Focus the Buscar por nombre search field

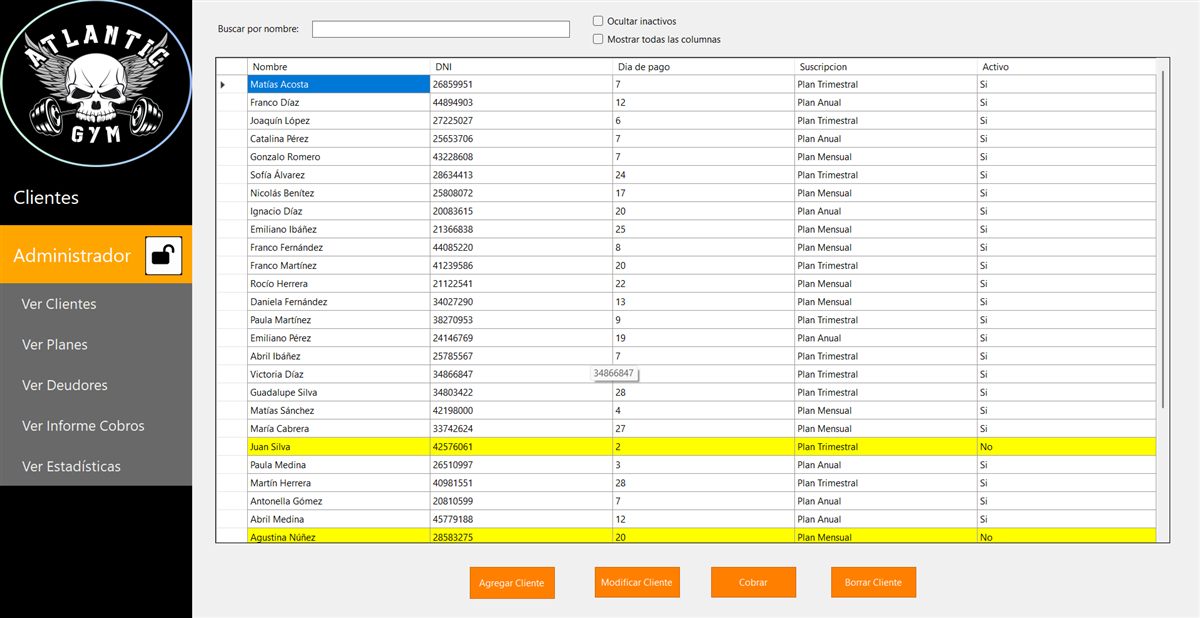(441, 29)
